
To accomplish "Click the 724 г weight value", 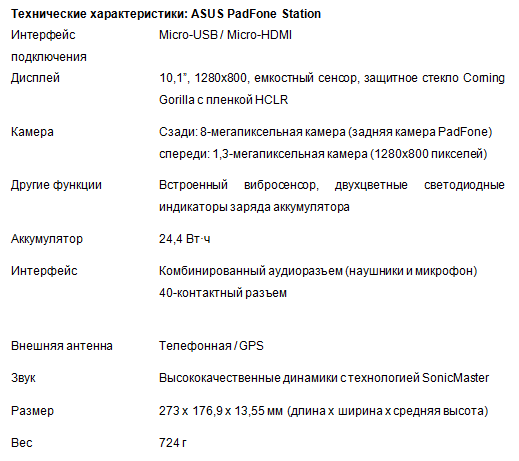I will tap(173, 443).
